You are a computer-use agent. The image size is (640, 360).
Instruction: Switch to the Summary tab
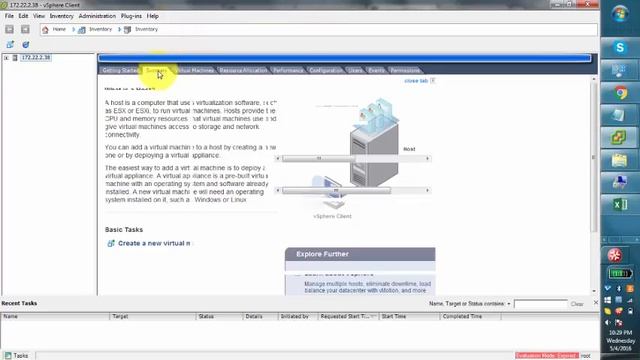point(156,70)
